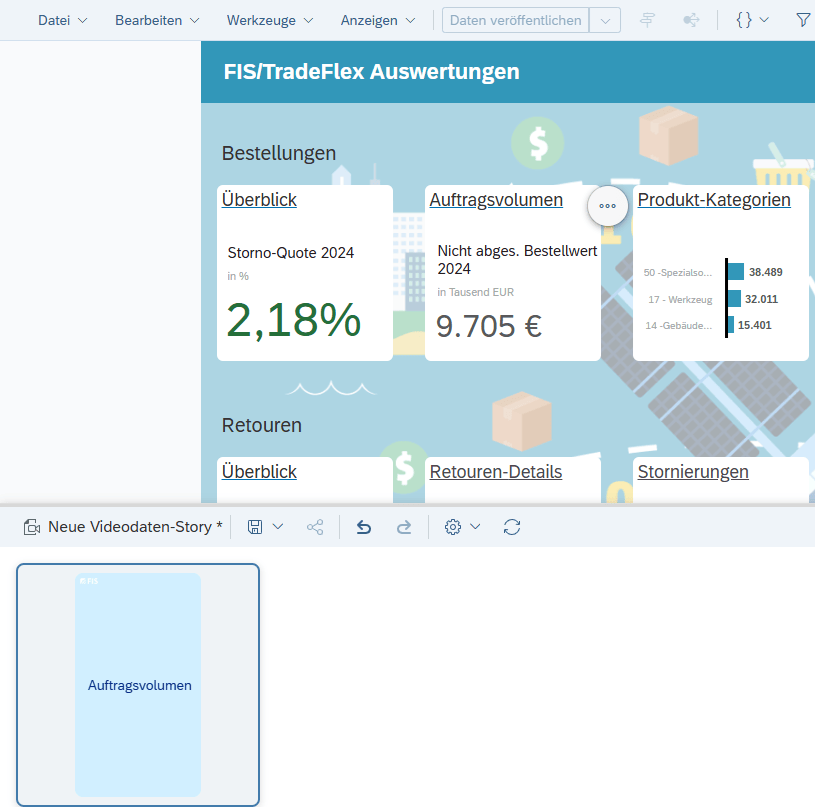The height and width of the screenshot is (810, 815).
Task: Click the signpost icon in top toolbar
Action: (647, 20)
